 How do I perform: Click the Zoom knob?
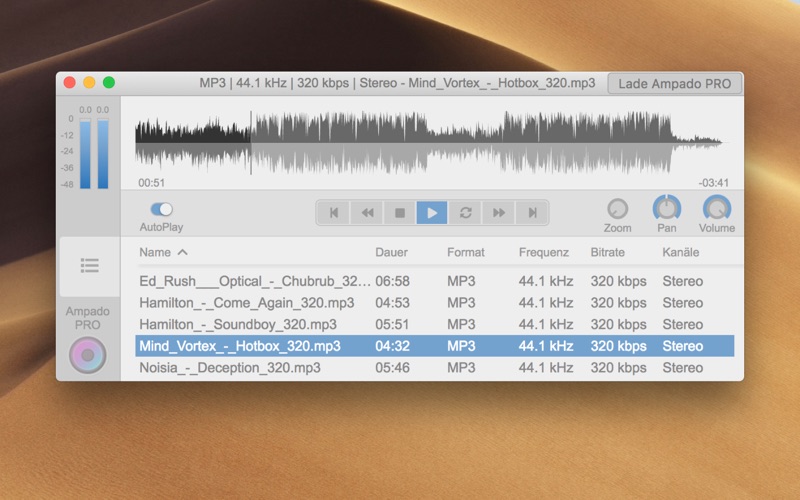tap(618, 209)
